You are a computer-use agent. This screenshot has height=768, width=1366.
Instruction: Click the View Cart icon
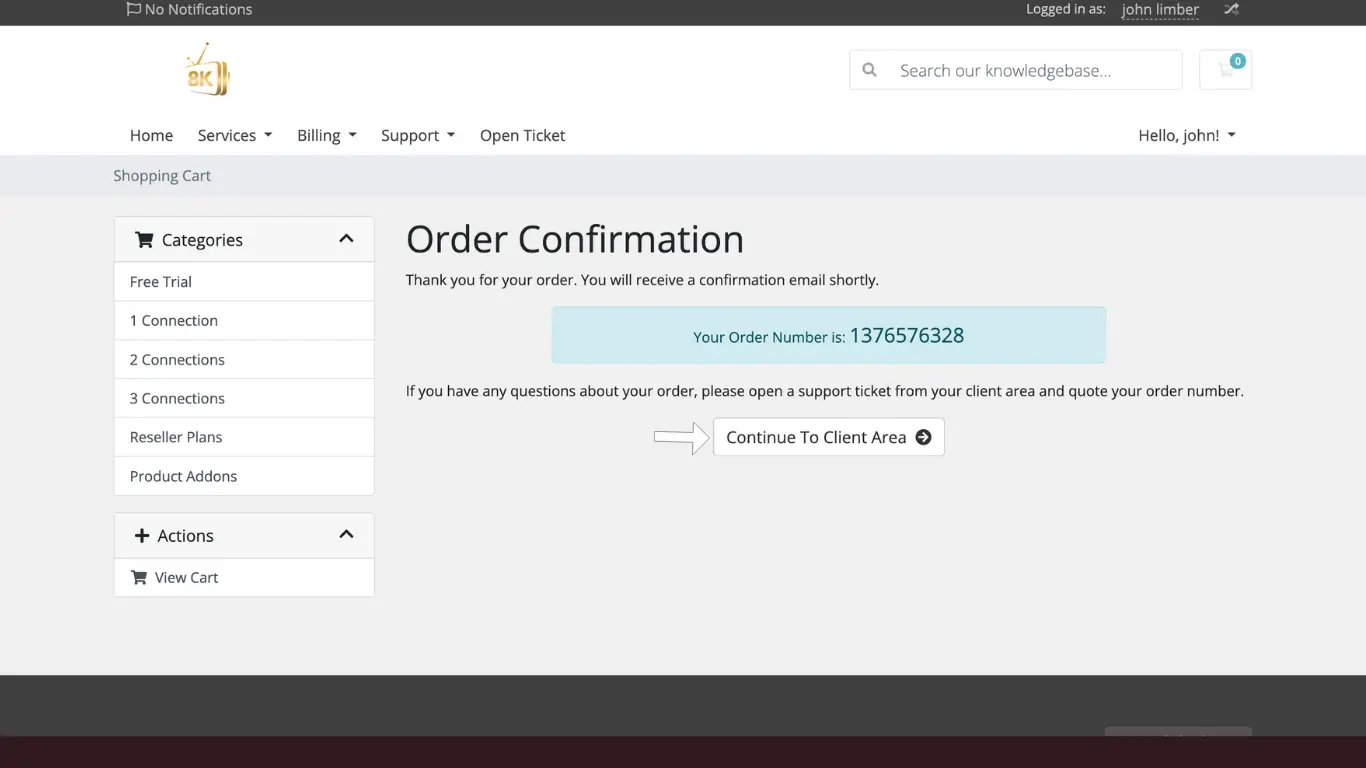click(138, 577)
